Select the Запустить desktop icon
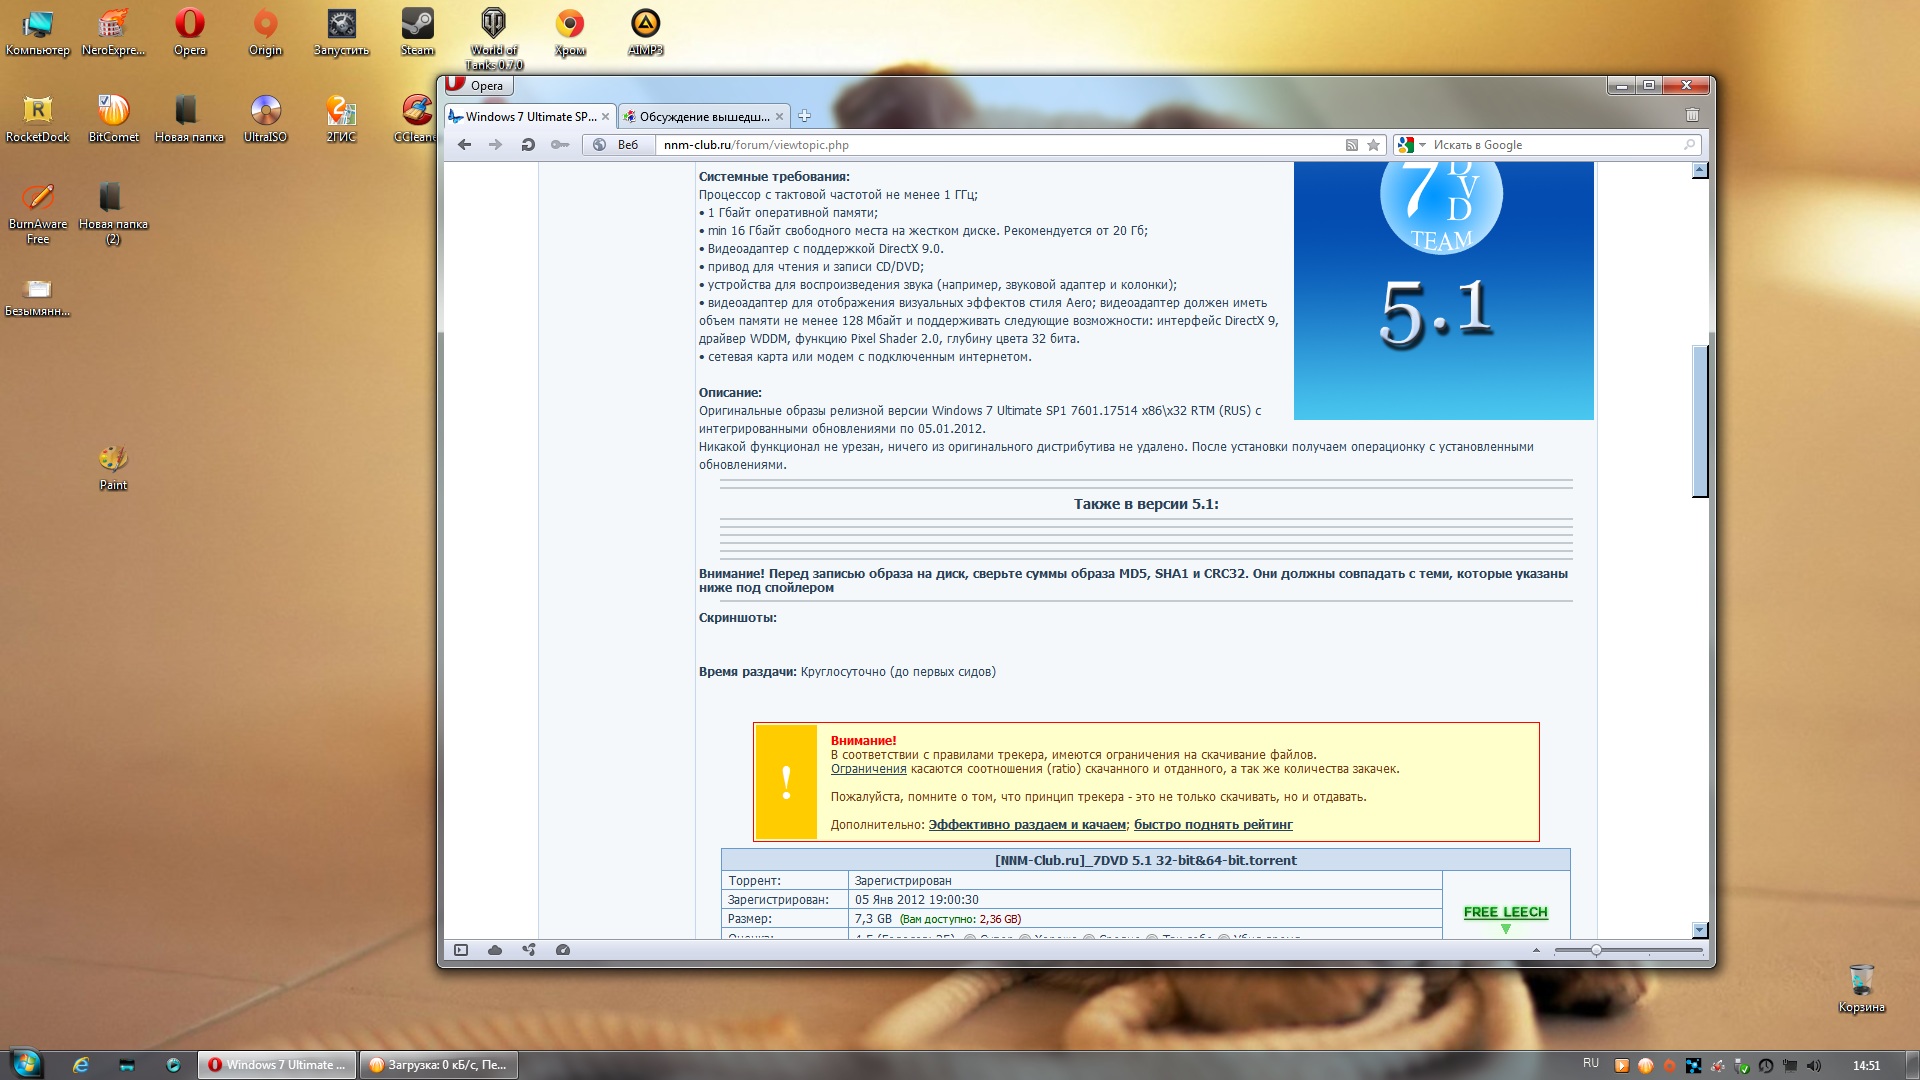Viewport: 1920px width, 1080px height. point(341,33)
